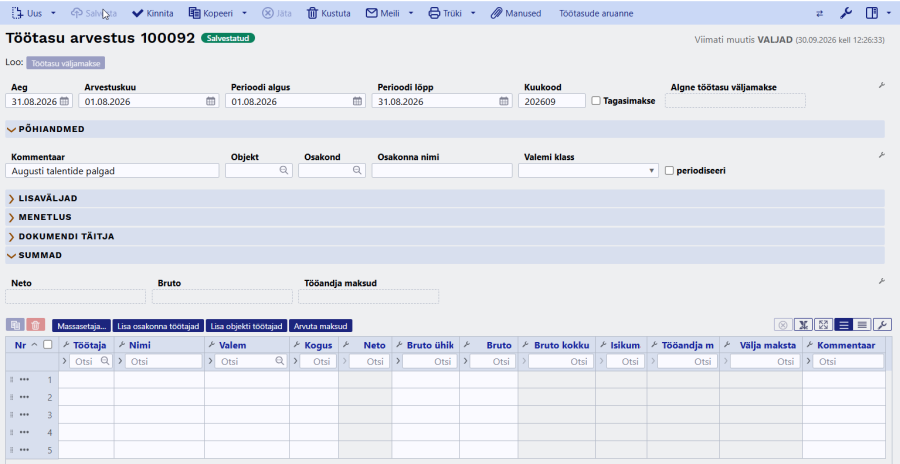This screenshot has height=464, width=900.
Task: Open the Kopeeri dropdown arrow
Action: [x=244, y=13]
